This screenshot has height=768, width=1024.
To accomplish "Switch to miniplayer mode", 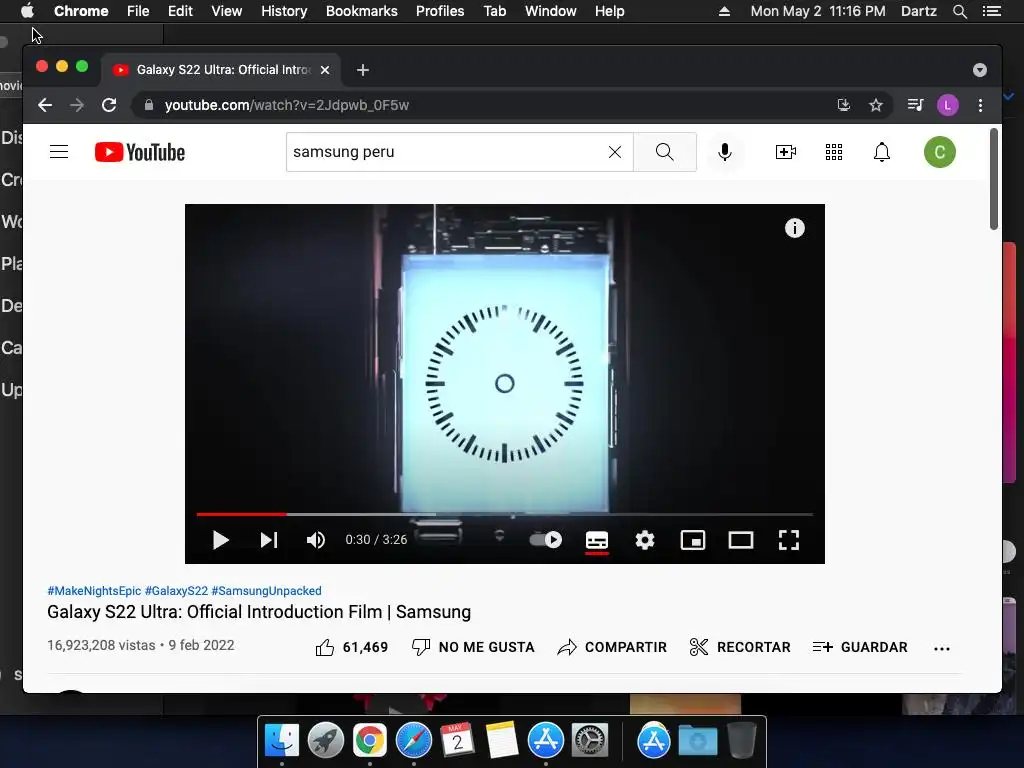I will [693, 540].
